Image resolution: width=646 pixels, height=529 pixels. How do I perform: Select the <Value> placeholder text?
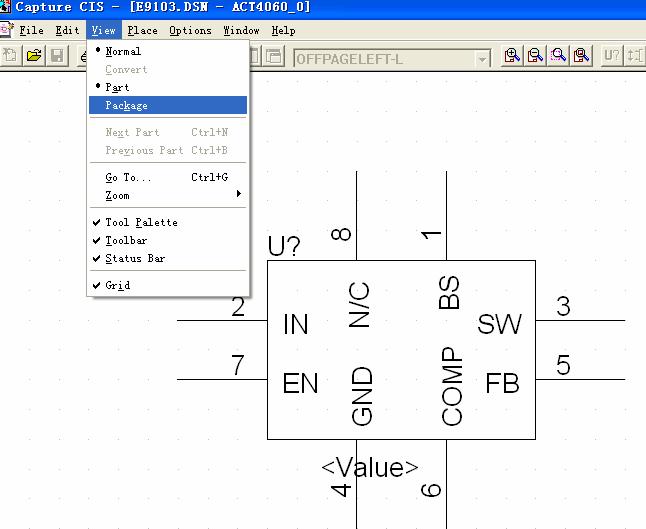click(370, 468)
